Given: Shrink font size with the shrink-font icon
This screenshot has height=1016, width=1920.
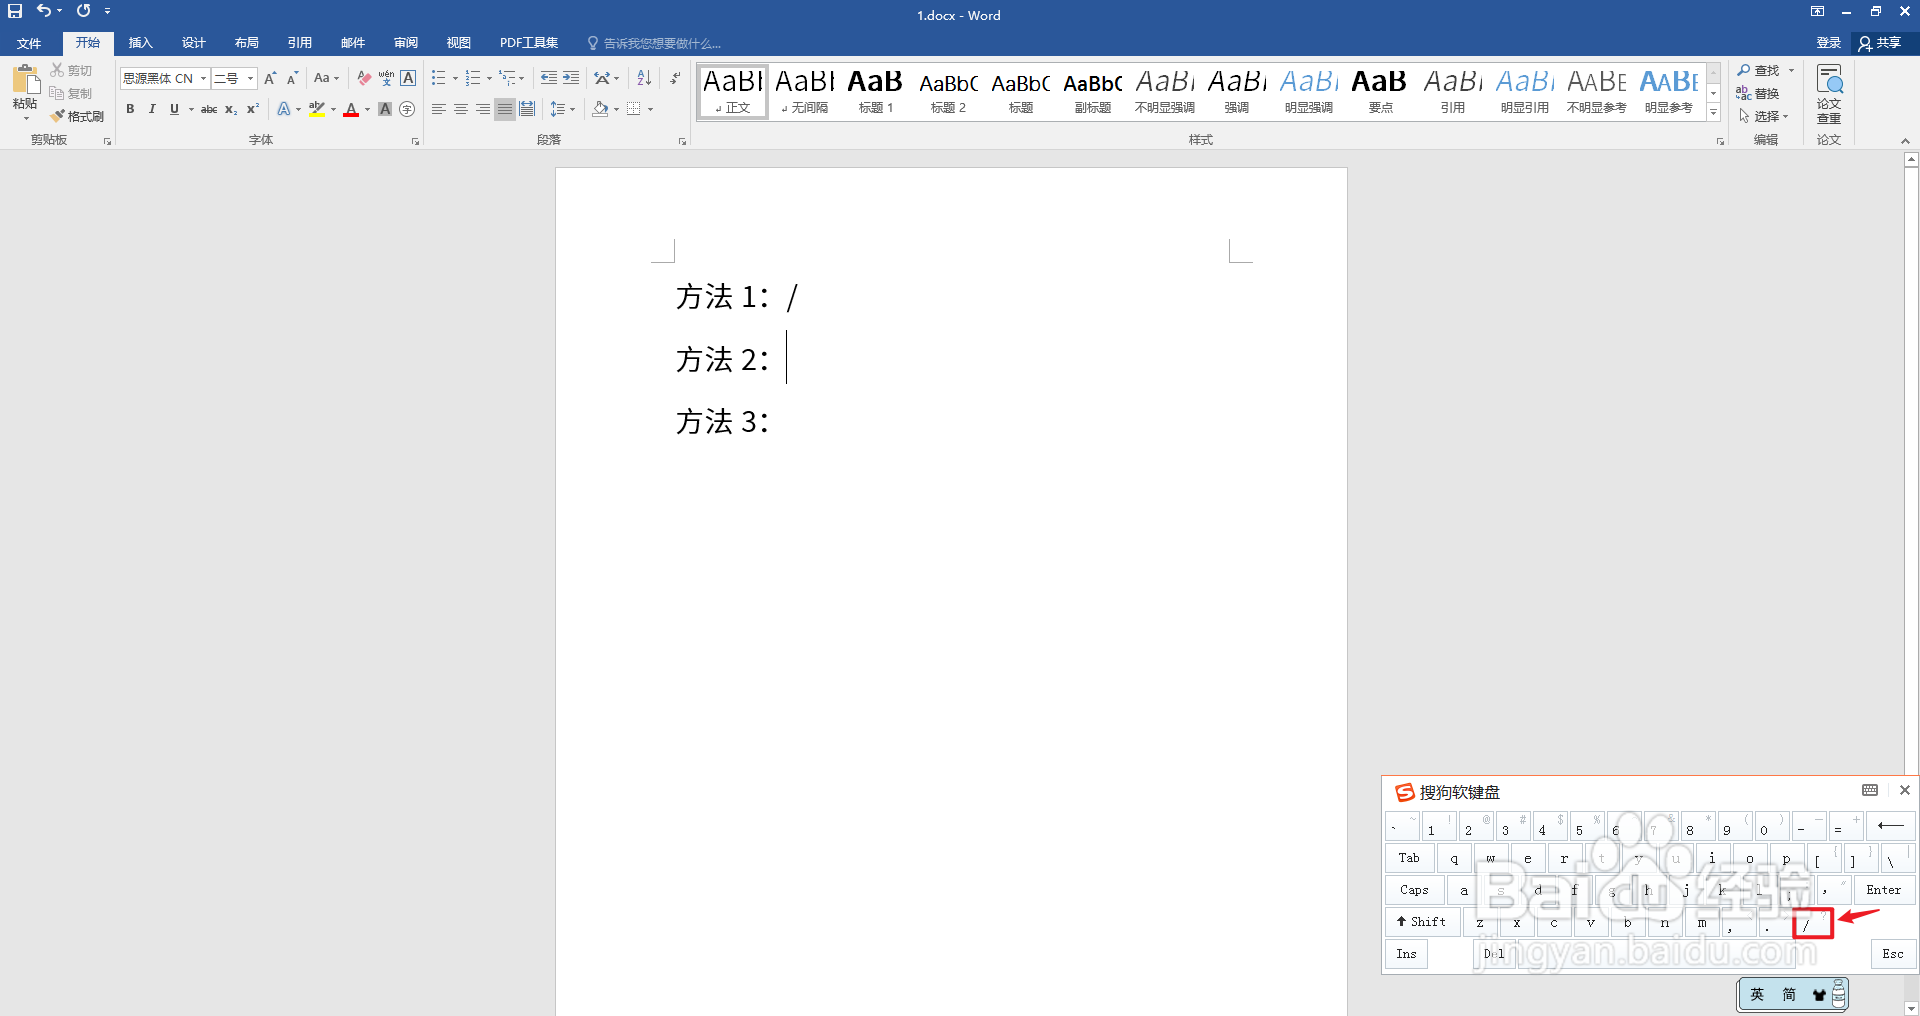Looking at the screenshot, I should [292, 78].
